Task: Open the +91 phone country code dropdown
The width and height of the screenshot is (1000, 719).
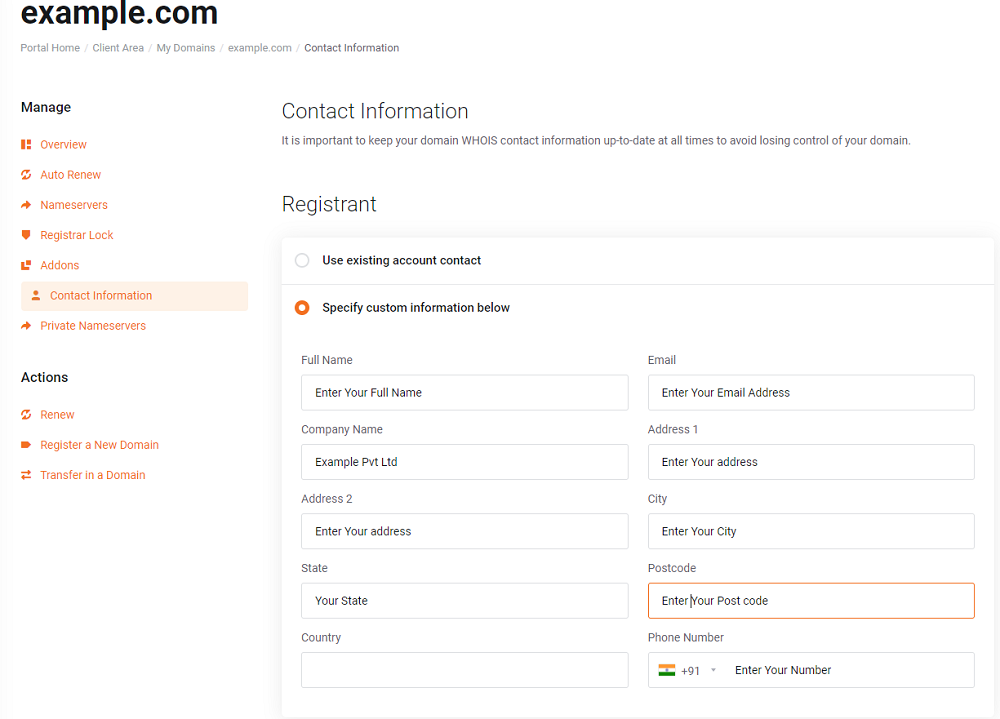Action: pyautogui.click(x=713, y=670)
